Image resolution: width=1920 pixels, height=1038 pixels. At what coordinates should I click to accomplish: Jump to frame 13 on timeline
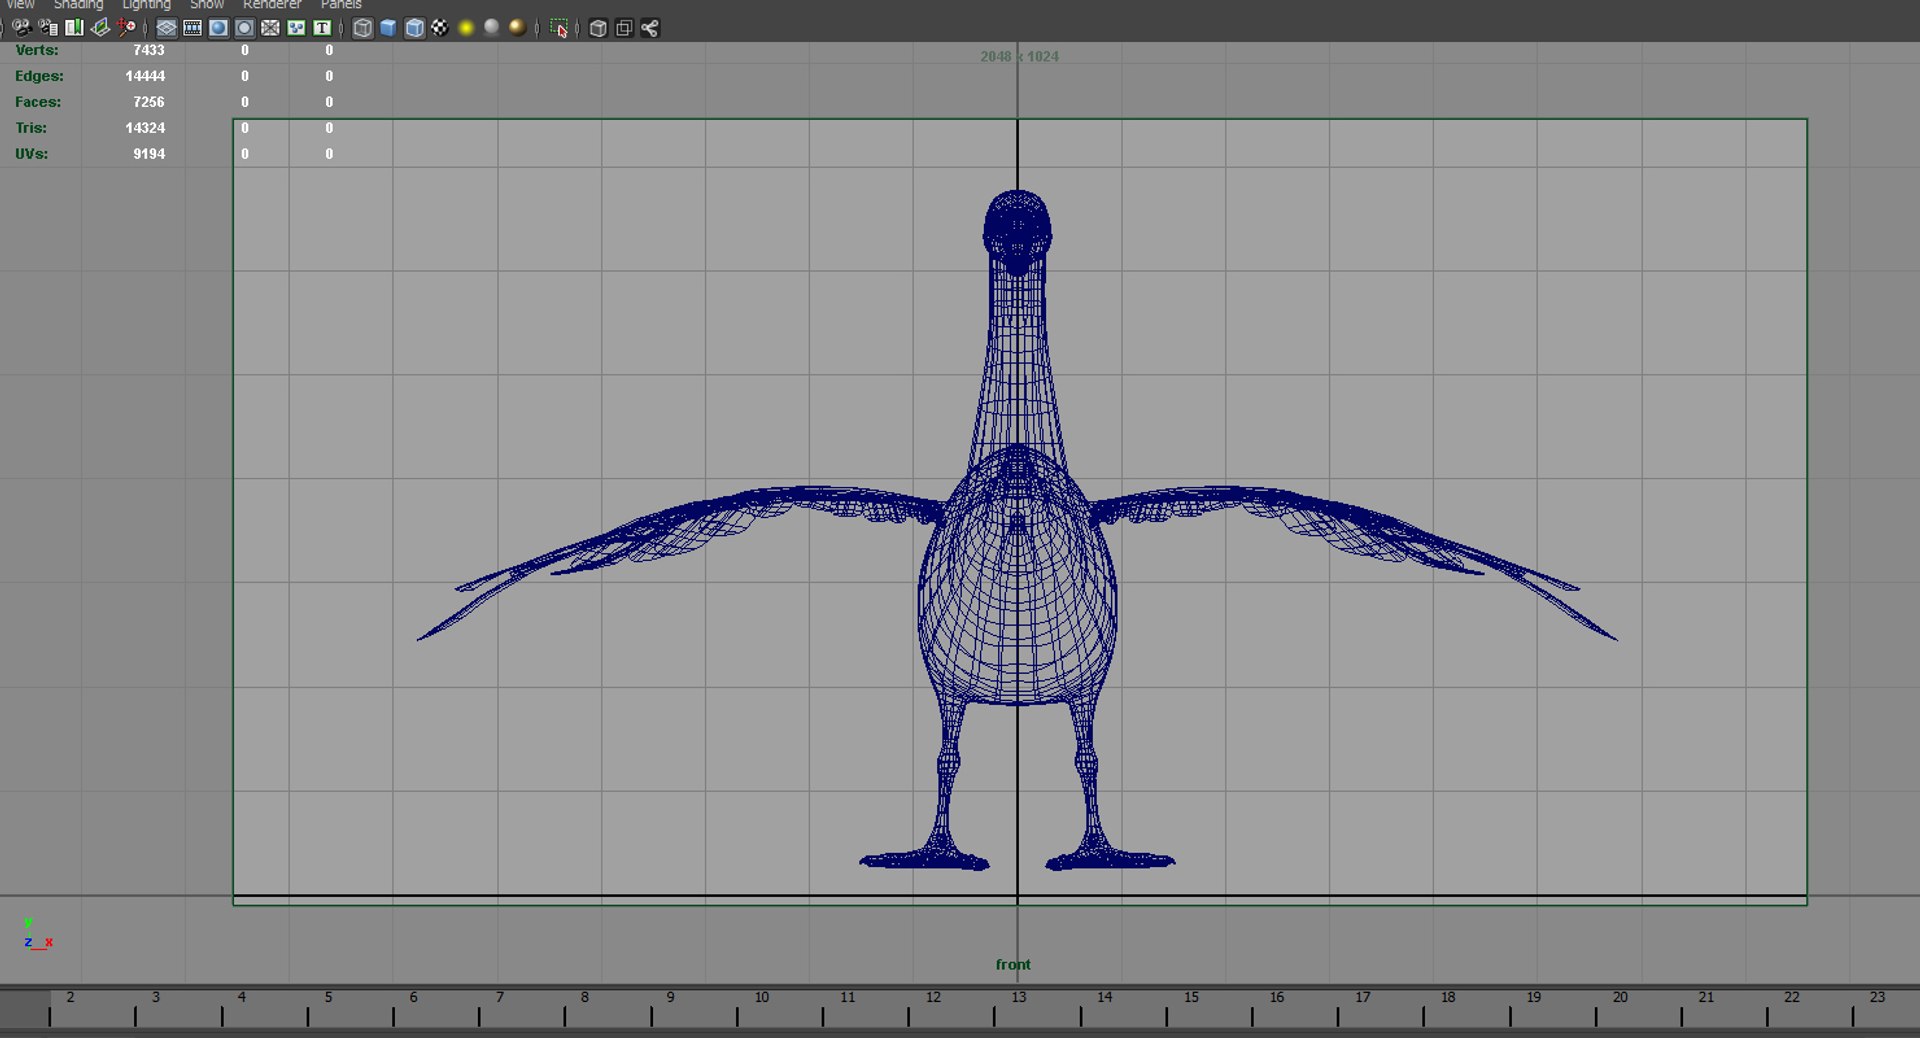[x=1018, y=997]
